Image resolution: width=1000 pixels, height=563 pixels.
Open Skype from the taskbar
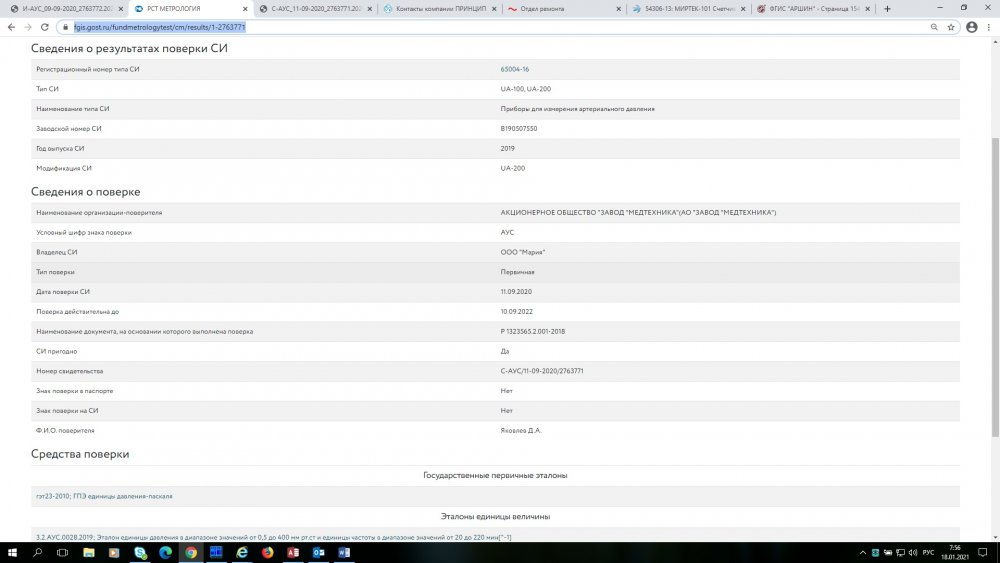[x=140, y=552]
